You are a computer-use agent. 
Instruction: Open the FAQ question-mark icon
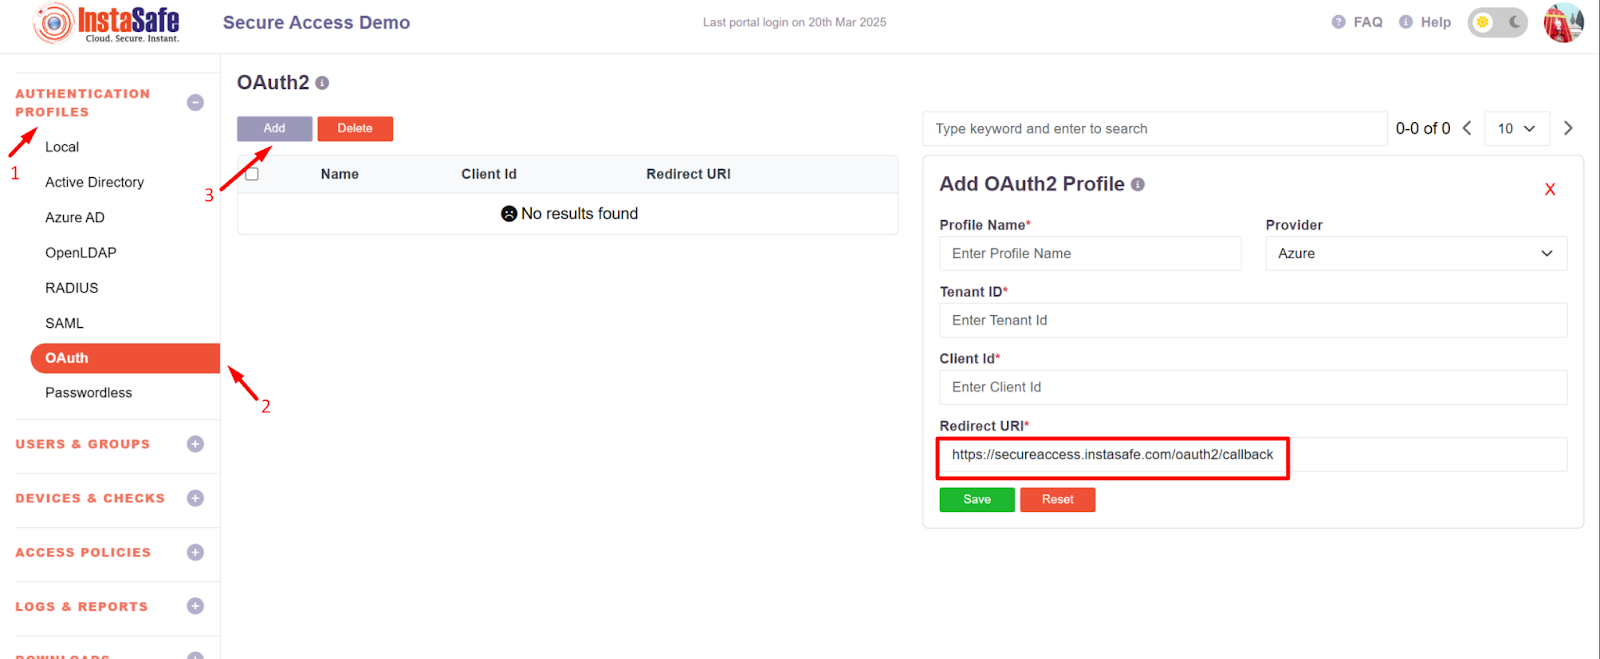pyautogui.click(x=1338, y=22)
